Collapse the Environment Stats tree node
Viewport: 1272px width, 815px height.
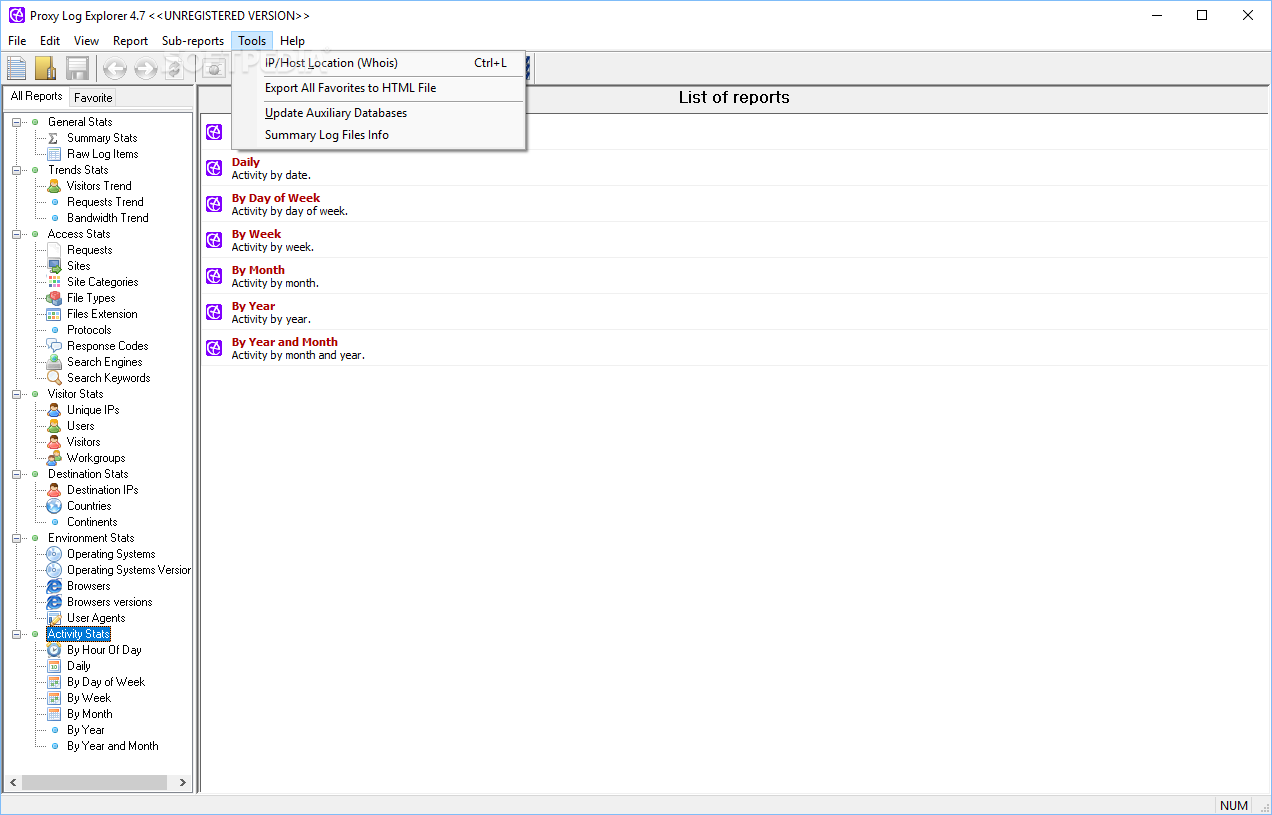coord(17,538)
